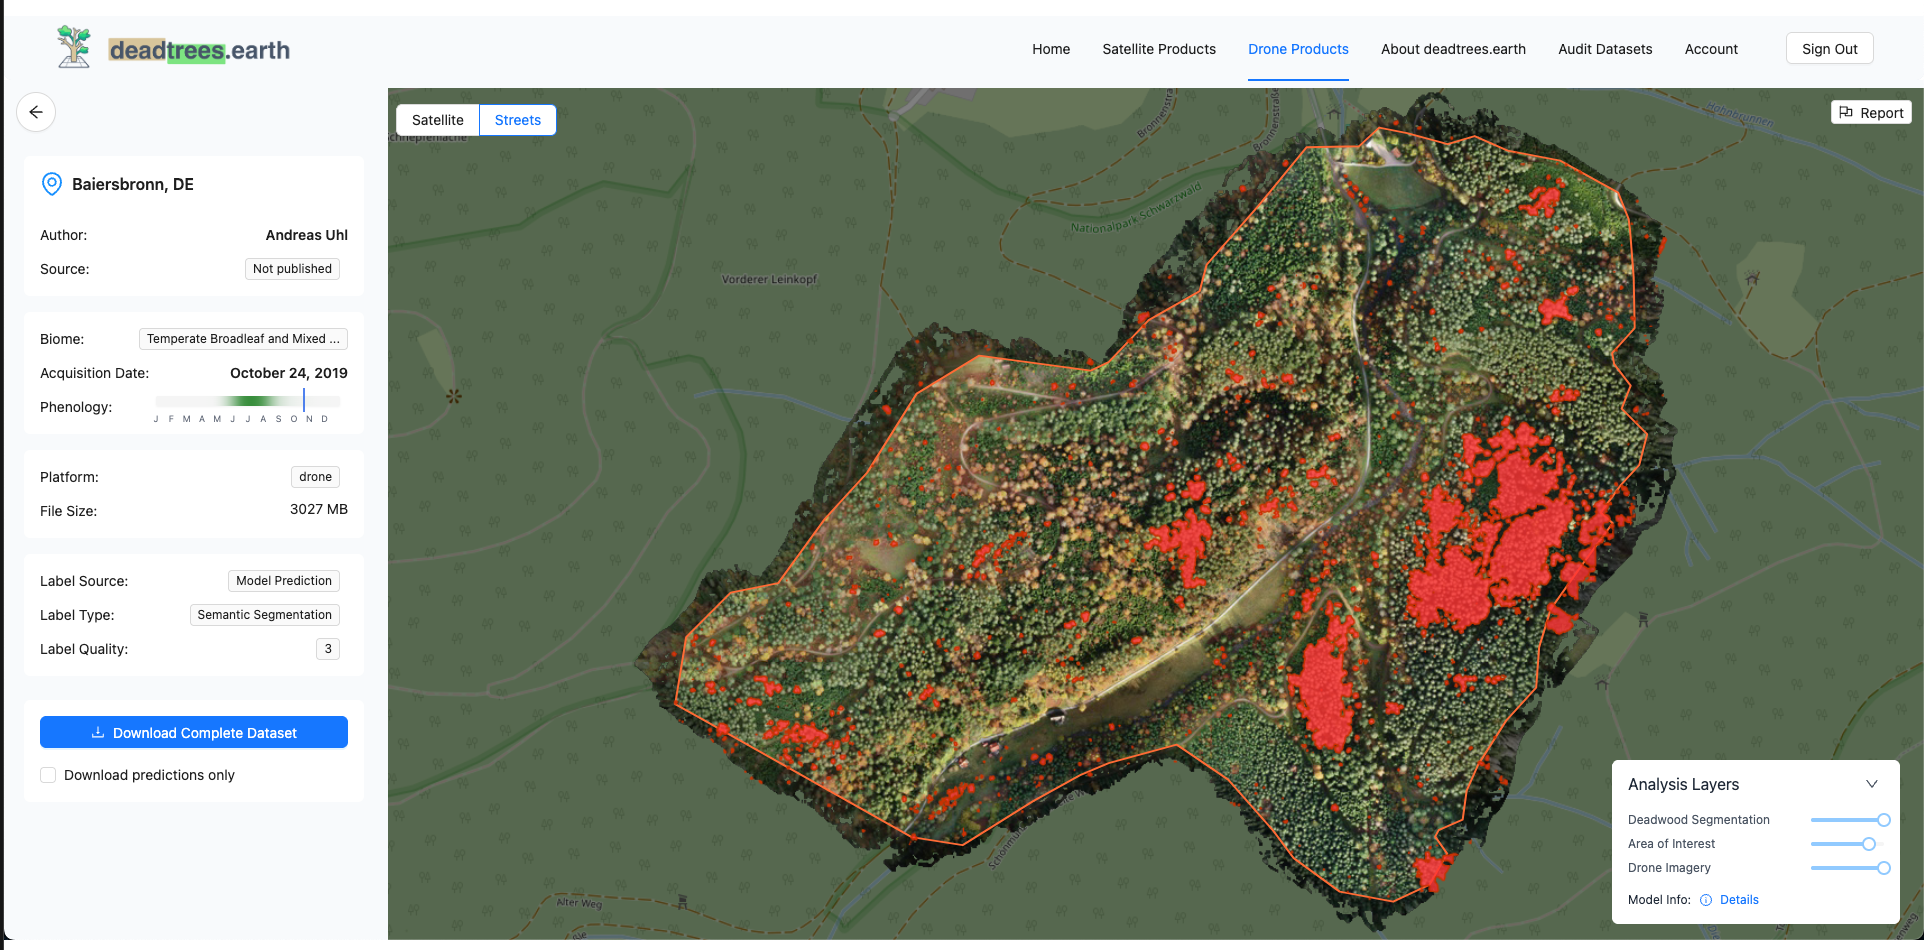Open the Audit Datasets page
The height and width of the screenshot is (950, 1924).
pos(1604,48)
